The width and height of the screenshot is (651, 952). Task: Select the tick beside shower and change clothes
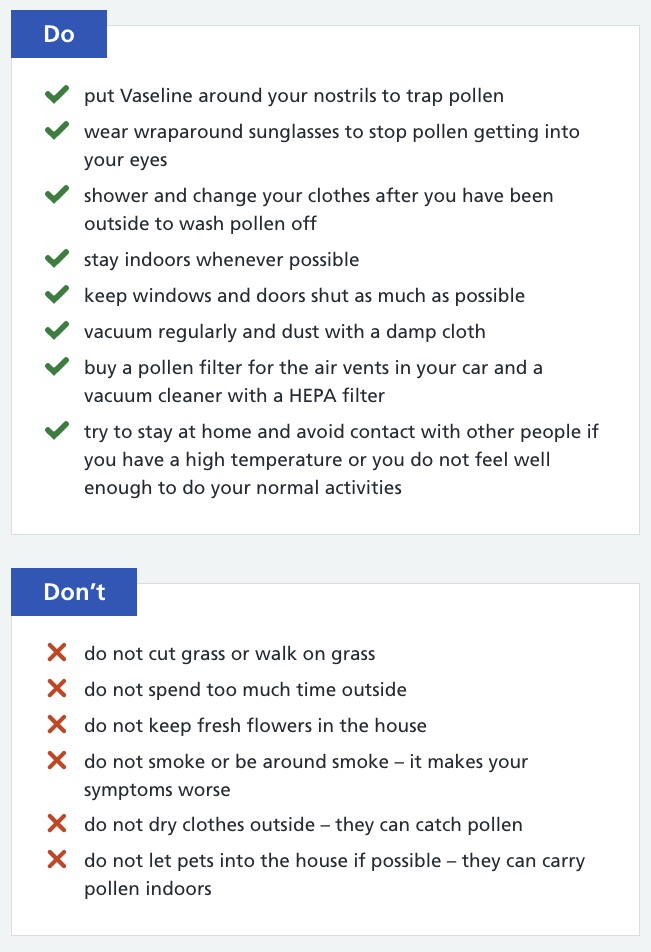[56, 195]
